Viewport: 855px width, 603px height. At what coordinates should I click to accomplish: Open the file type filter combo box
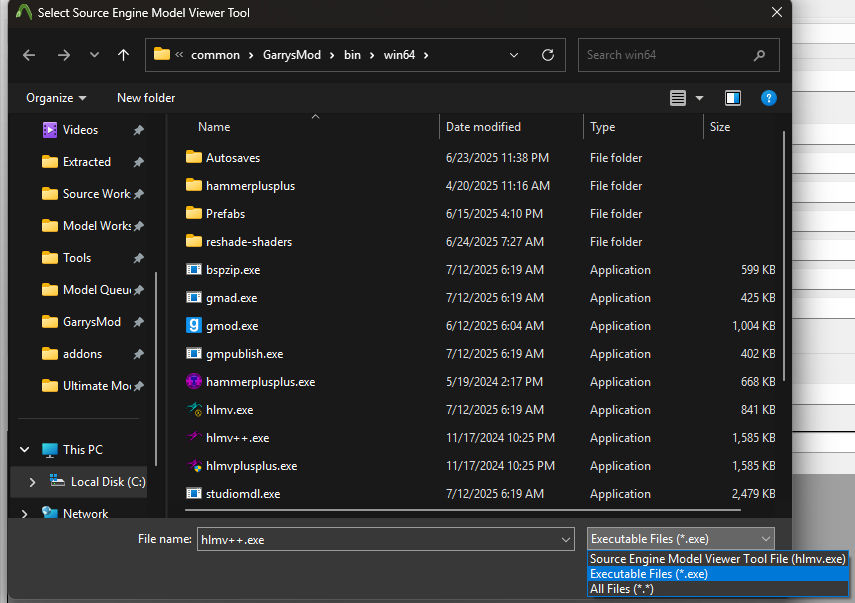pyautogui.click(x=681, y=539)
